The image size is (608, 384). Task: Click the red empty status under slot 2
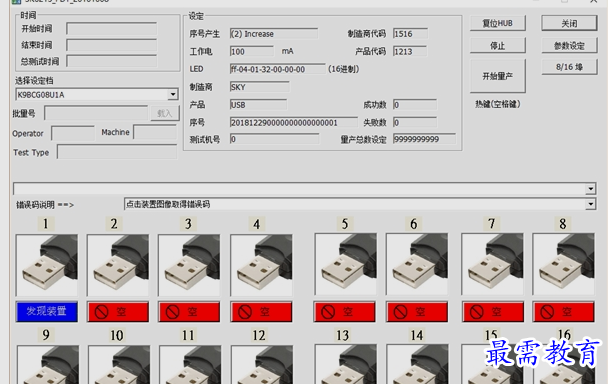118,311
